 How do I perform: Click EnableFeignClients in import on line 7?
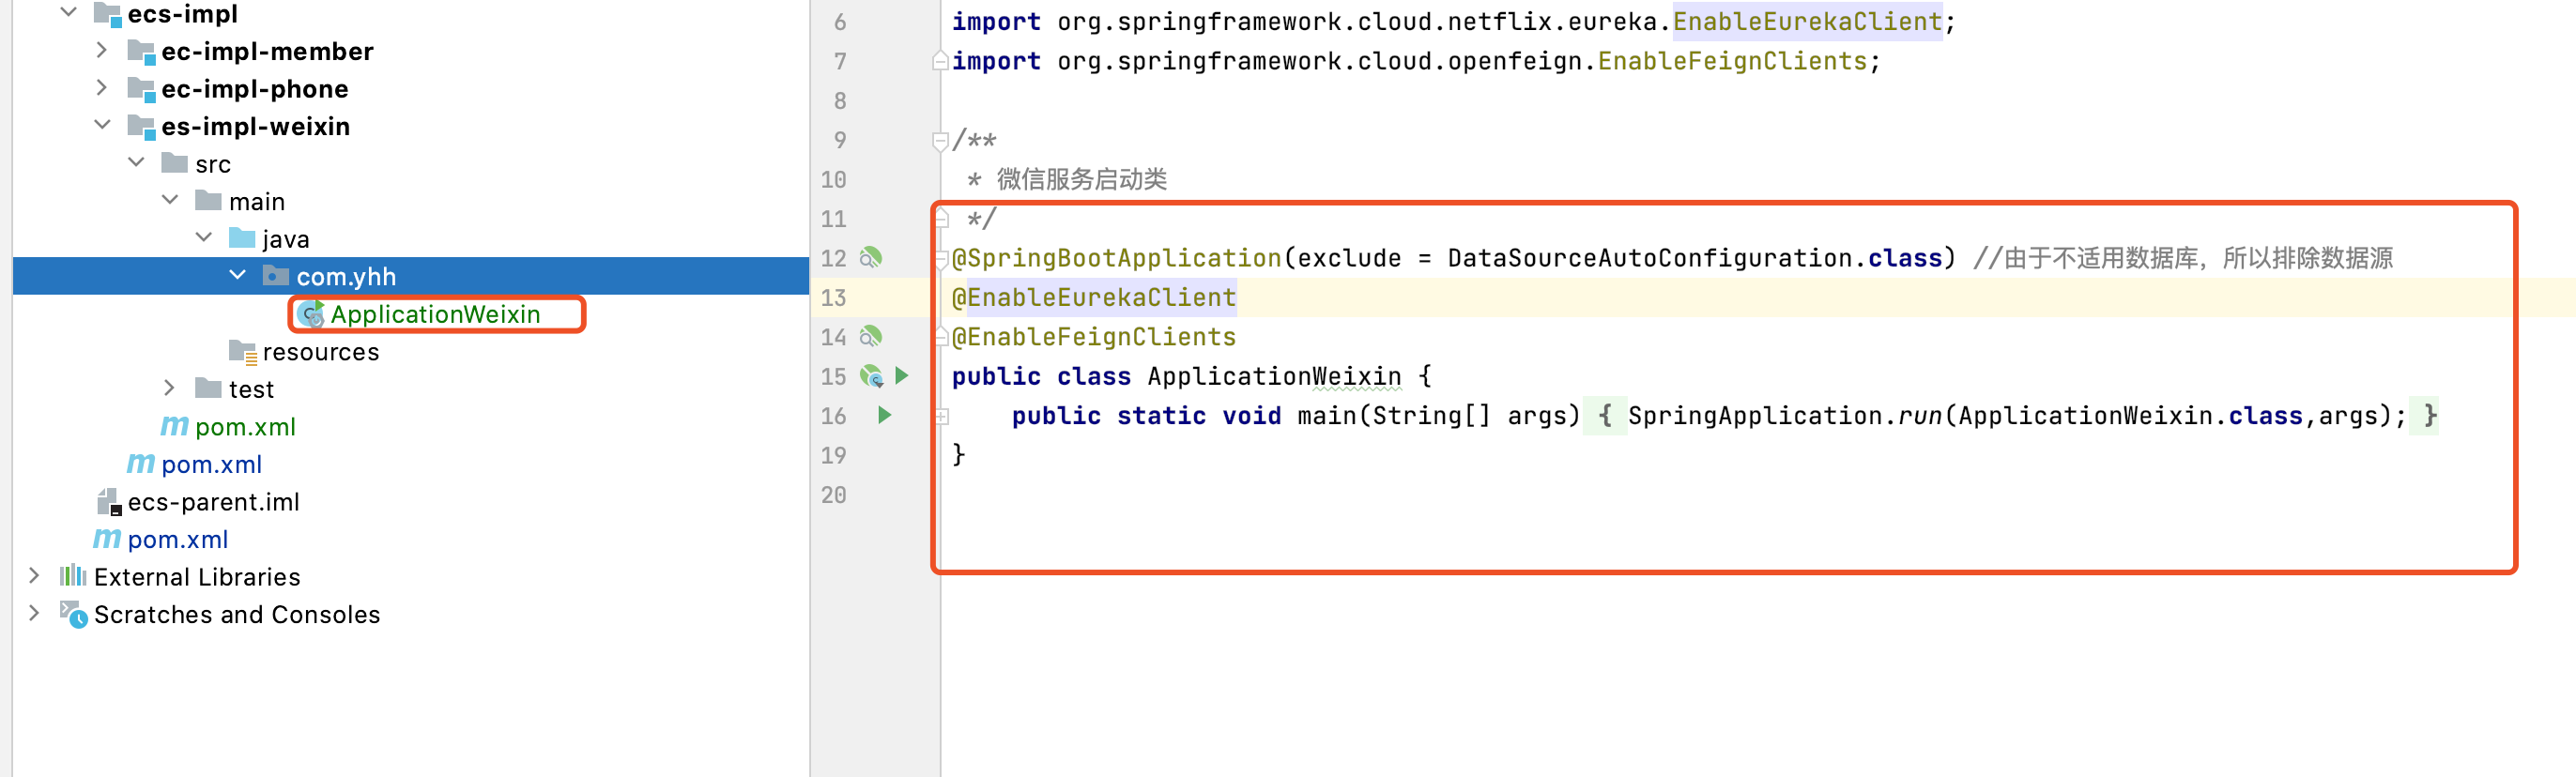(x=1732, y=61)
